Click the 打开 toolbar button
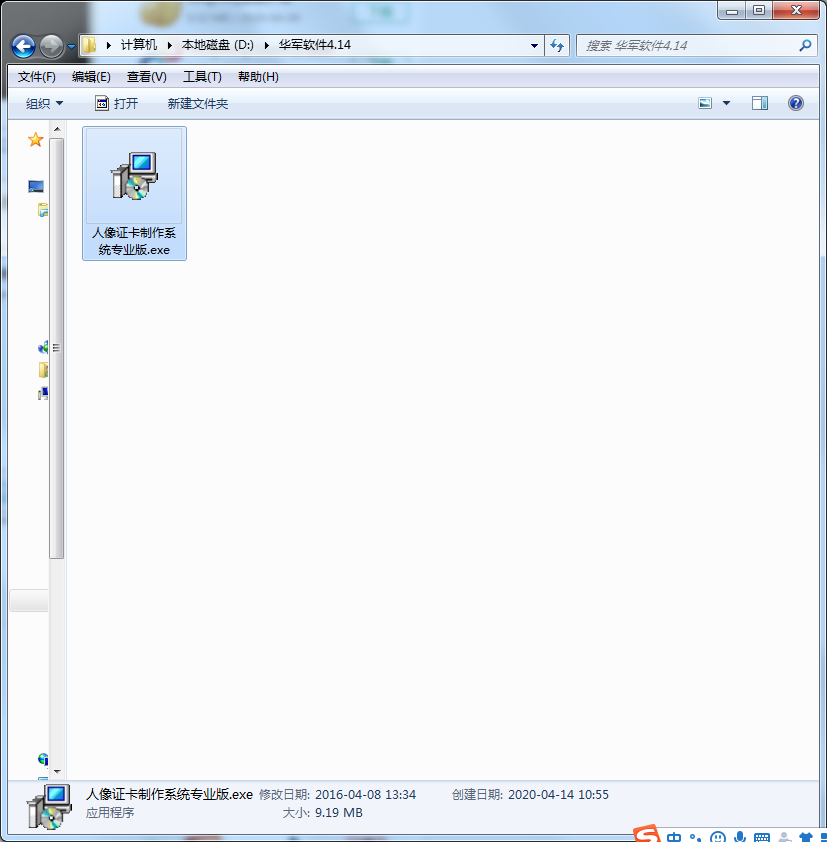This screenshot has height=842, width=827. [x=117, y=103]
